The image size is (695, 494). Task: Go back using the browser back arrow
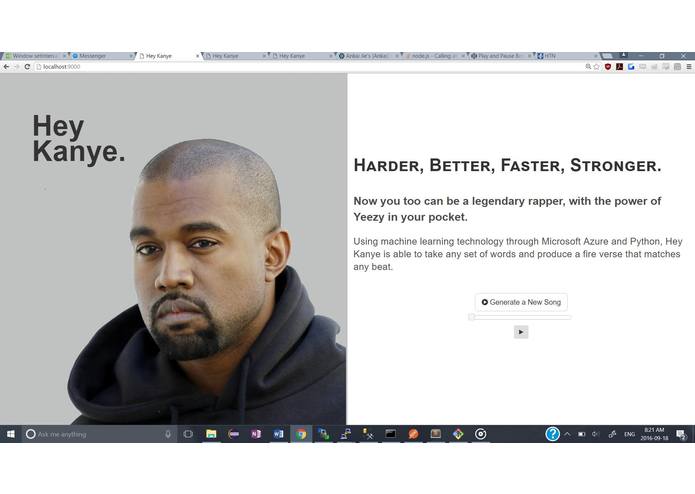pyautogui.click(x=6, y=66)
